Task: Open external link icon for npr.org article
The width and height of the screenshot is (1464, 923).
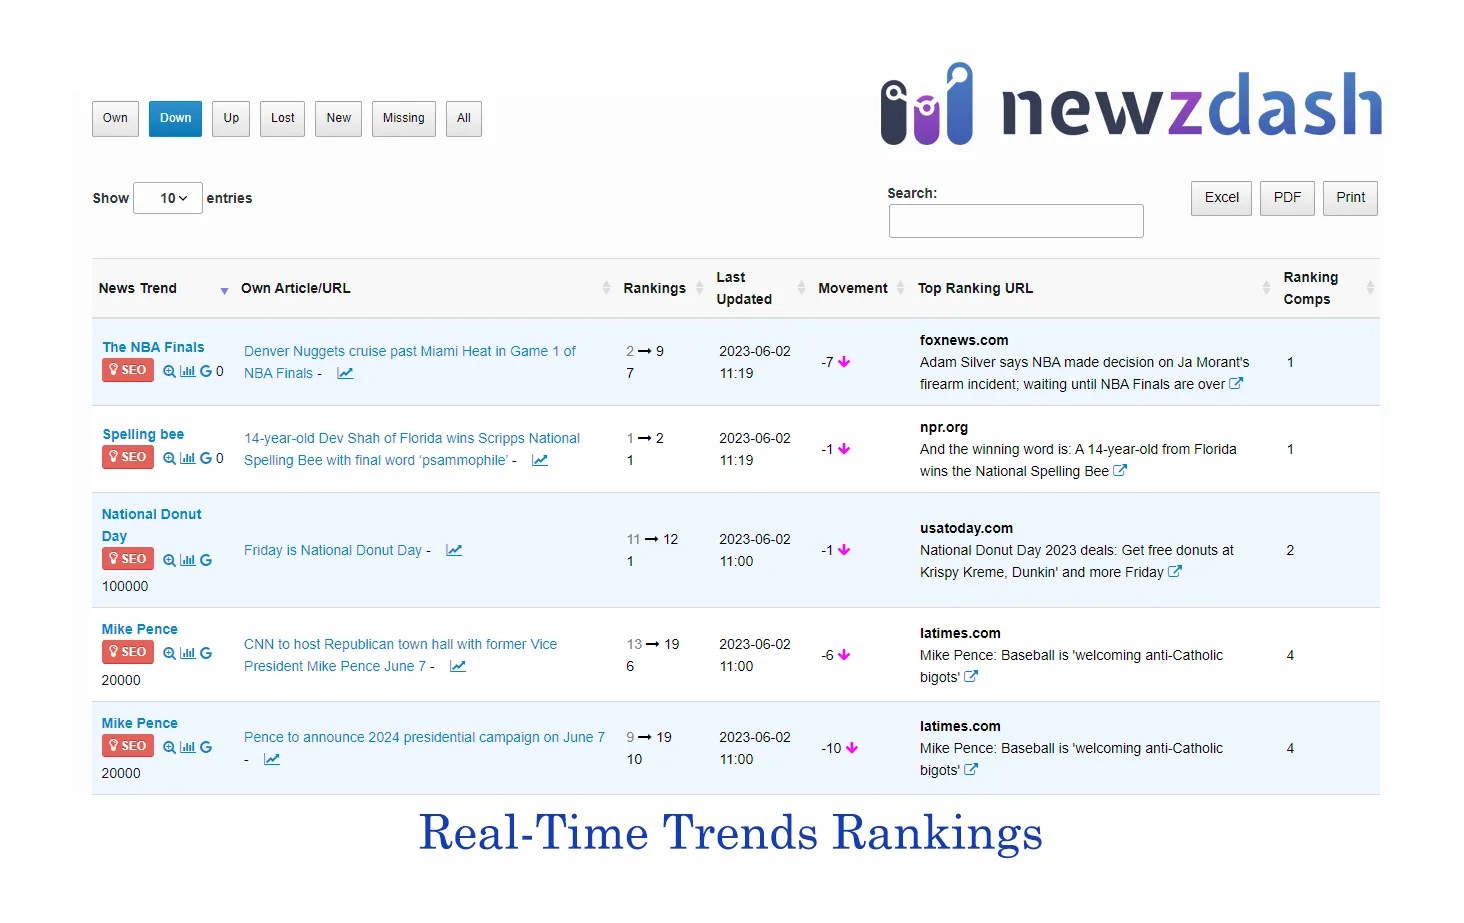Action: 1120,470
